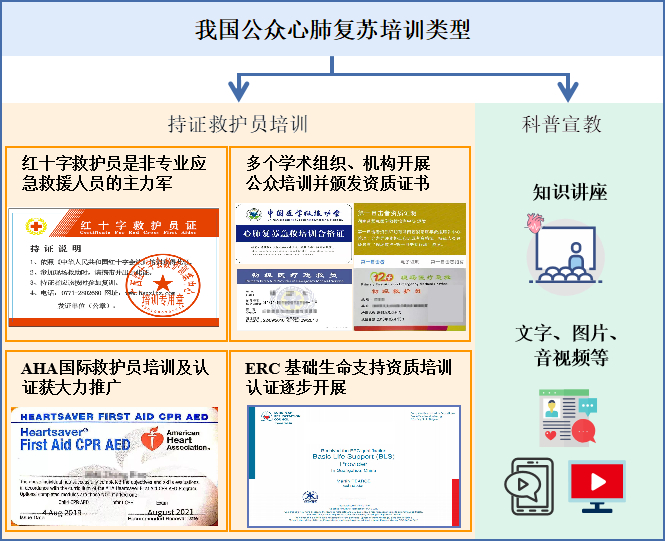665x541 pixels.
Task: Open the 120 first aid card image
Action: [x=410, y=298]
